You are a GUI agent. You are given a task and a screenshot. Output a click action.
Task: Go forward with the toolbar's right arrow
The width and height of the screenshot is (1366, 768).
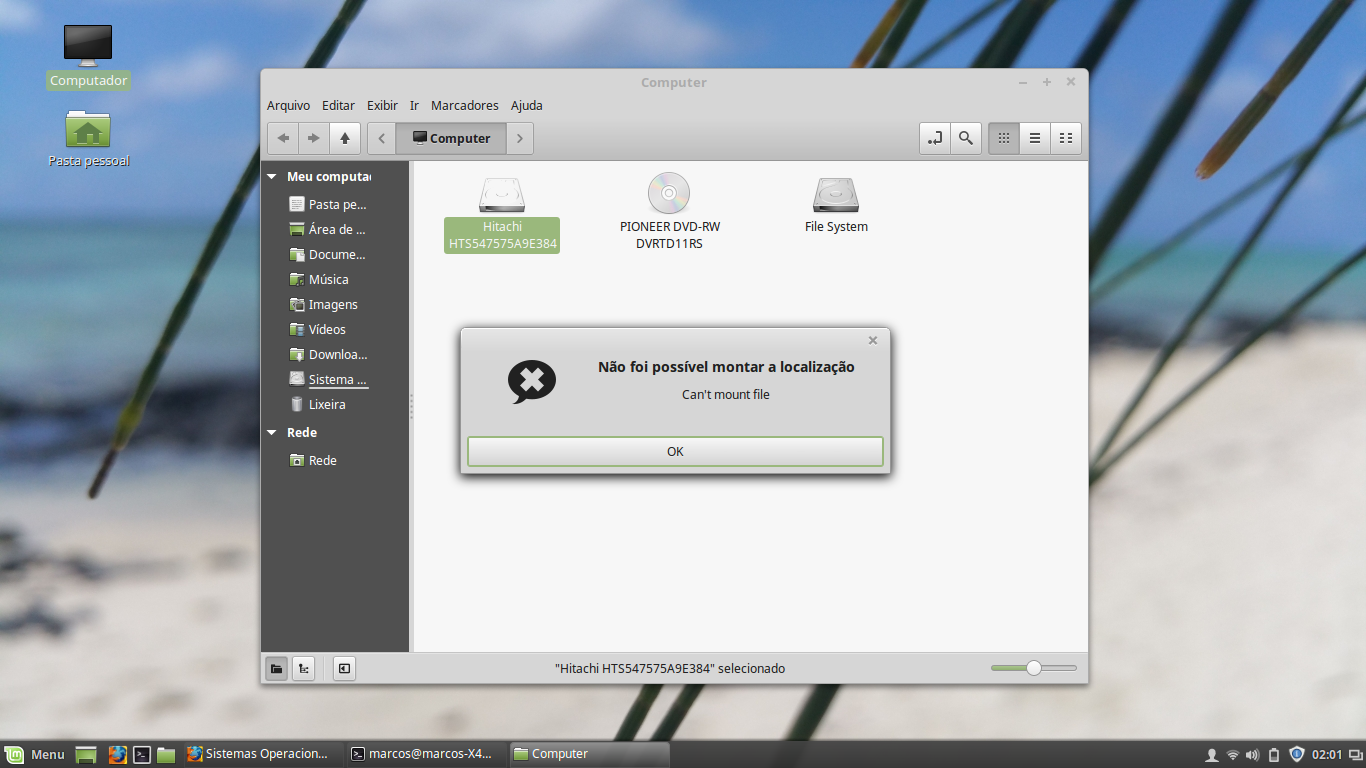coord(314,138)
